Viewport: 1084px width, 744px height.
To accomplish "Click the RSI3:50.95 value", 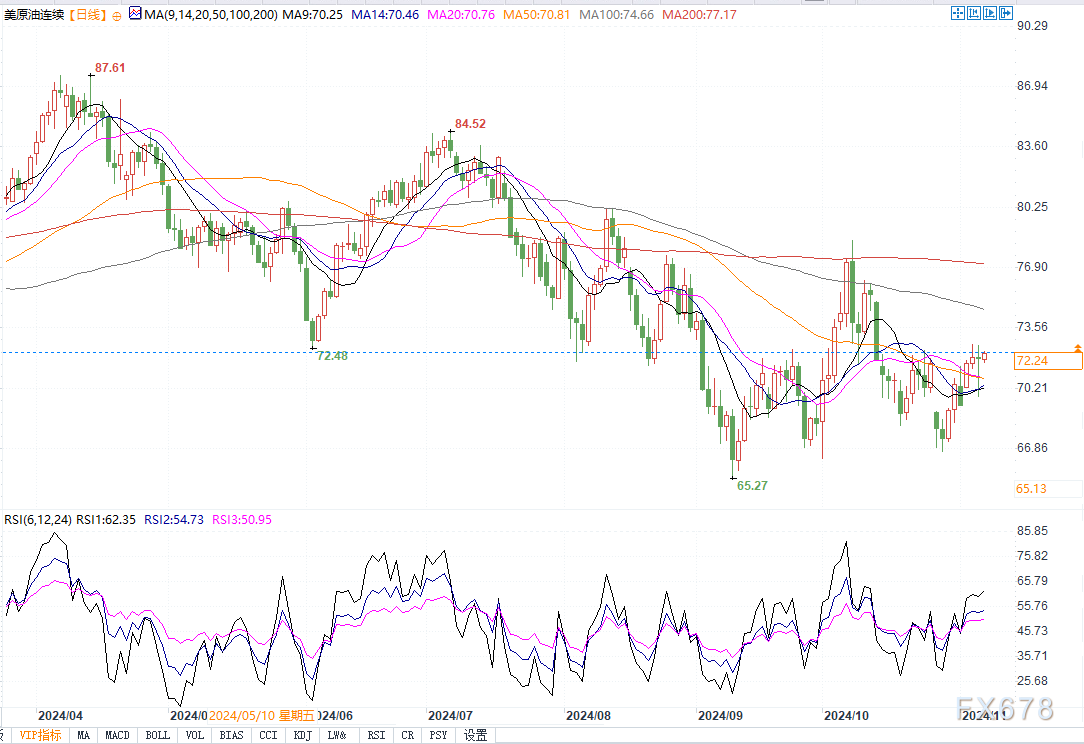I will (x=242, y=519).
